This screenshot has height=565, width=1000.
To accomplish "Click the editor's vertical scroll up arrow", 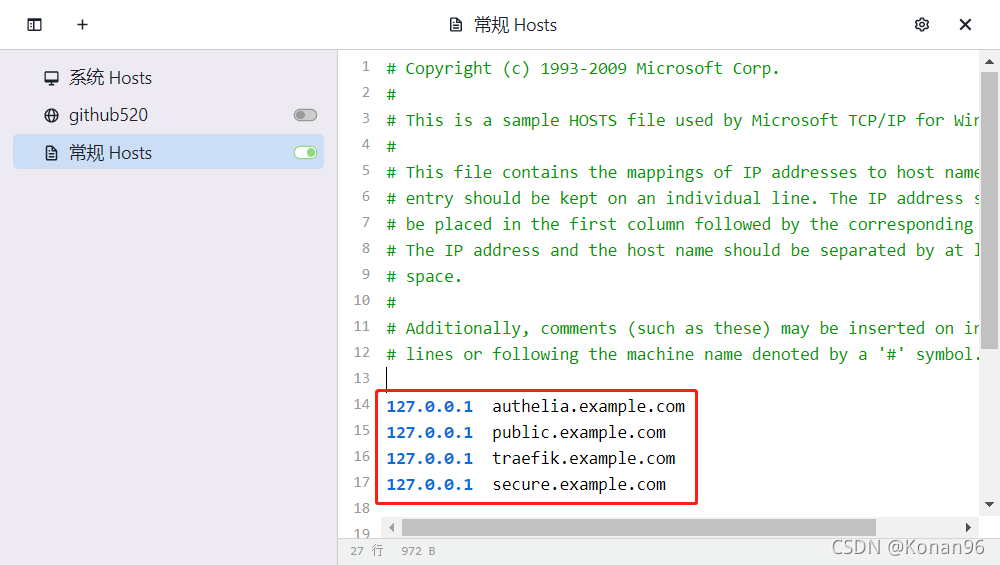I will pos(989,62).
